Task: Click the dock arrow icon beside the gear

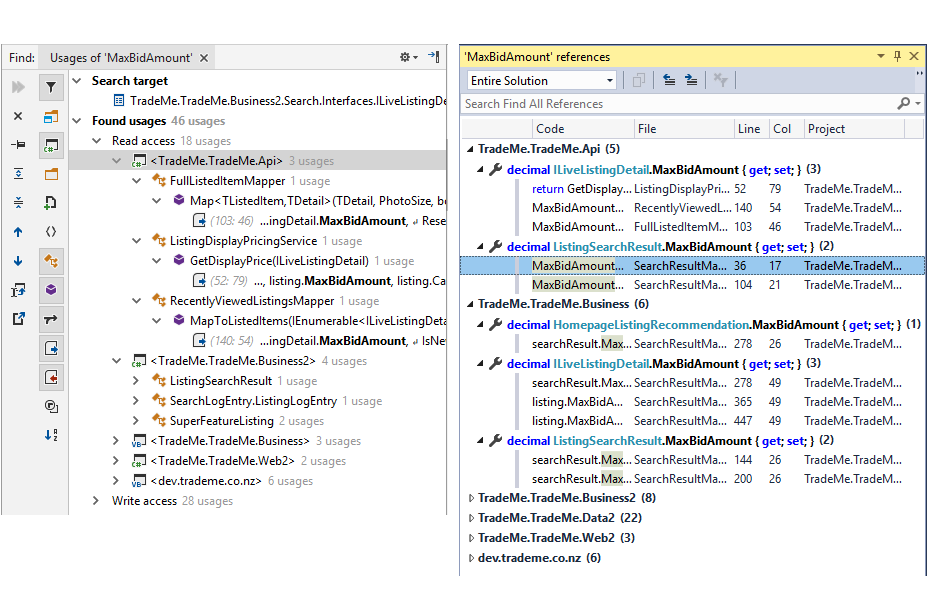Action: [x=434, y=57]
